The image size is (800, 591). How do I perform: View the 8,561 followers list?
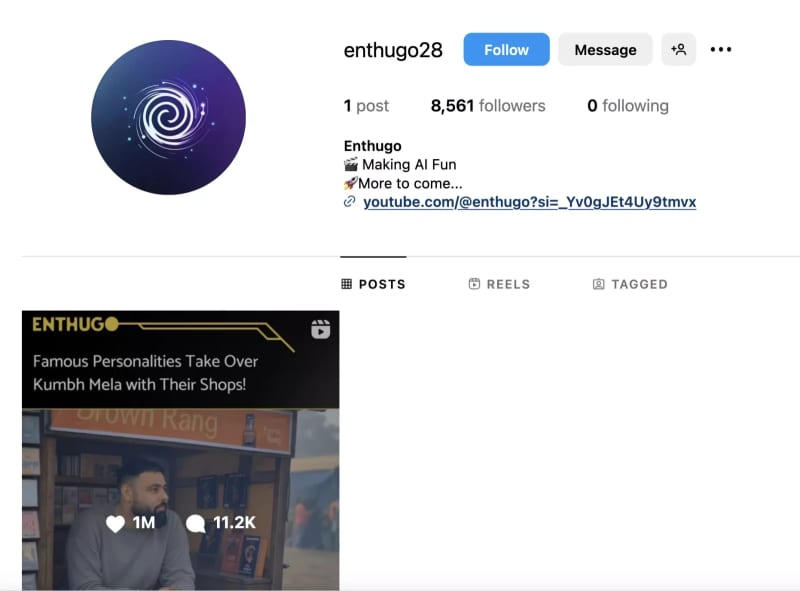click(488, 106)
